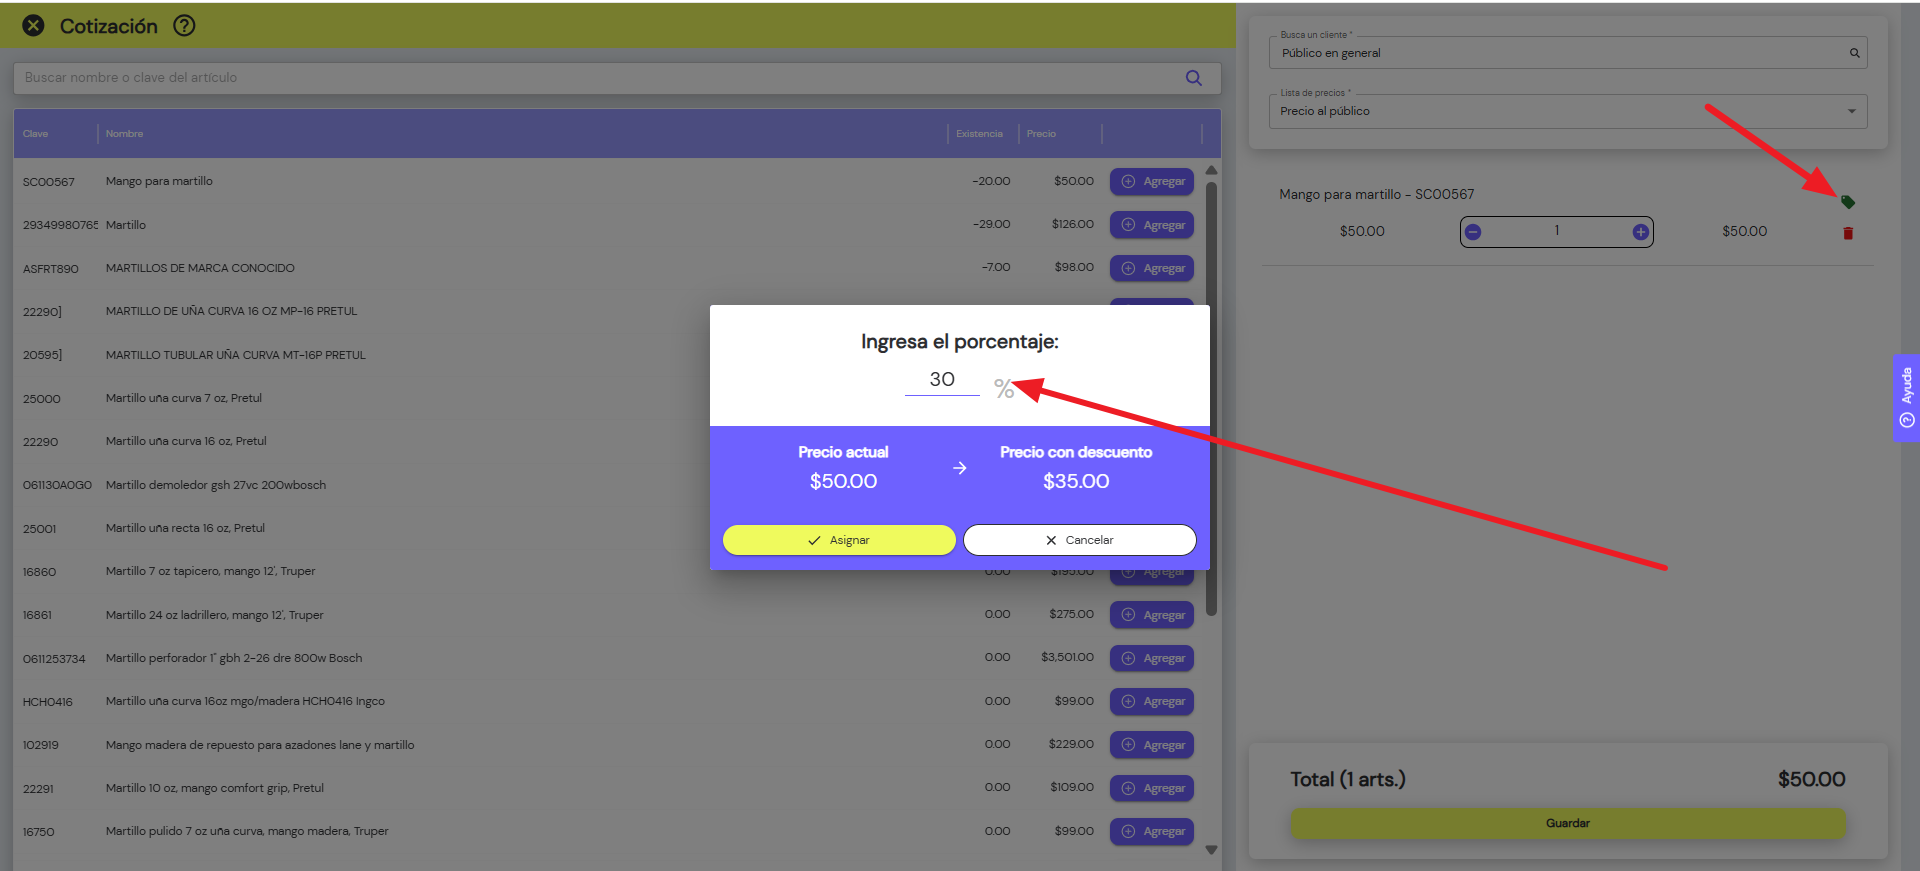Increase quantity with plus button
1920x871 pixels.
[x=1640, y=232]
